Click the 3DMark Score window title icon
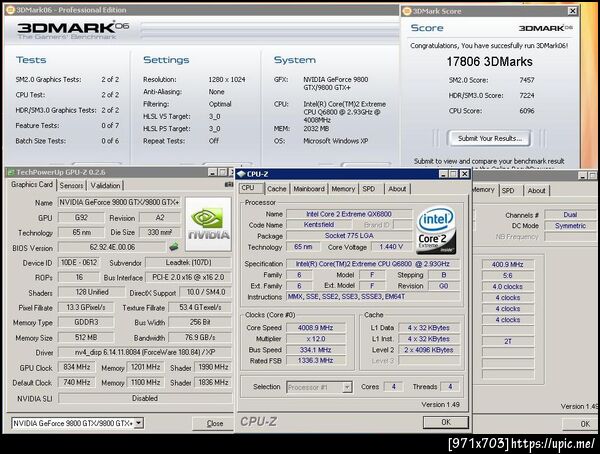 (407, 11)
